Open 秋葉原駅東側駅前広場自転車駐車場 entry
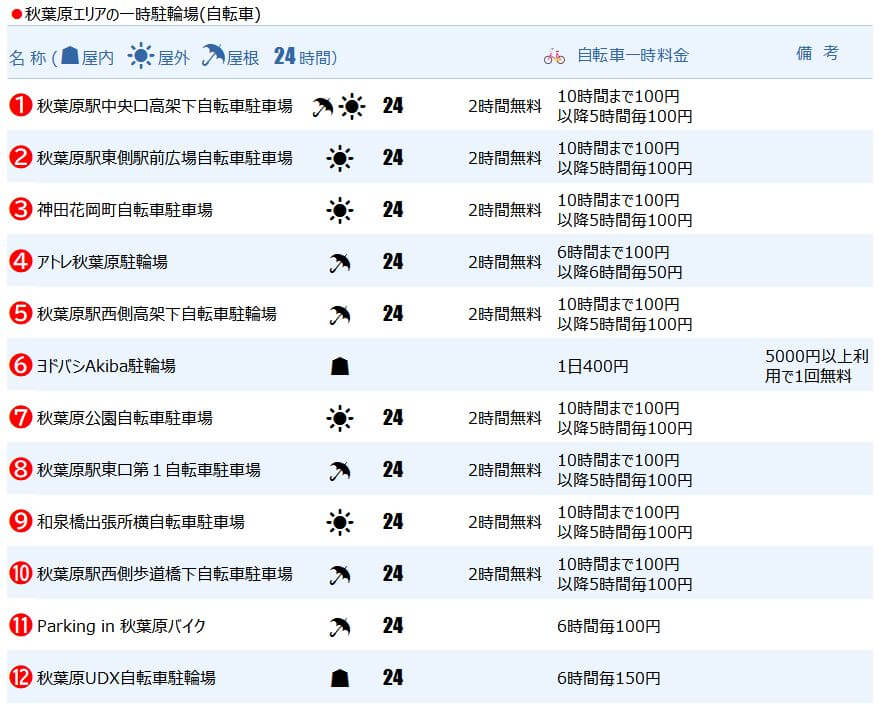This screenshot has height=710, width=879. 164,158
